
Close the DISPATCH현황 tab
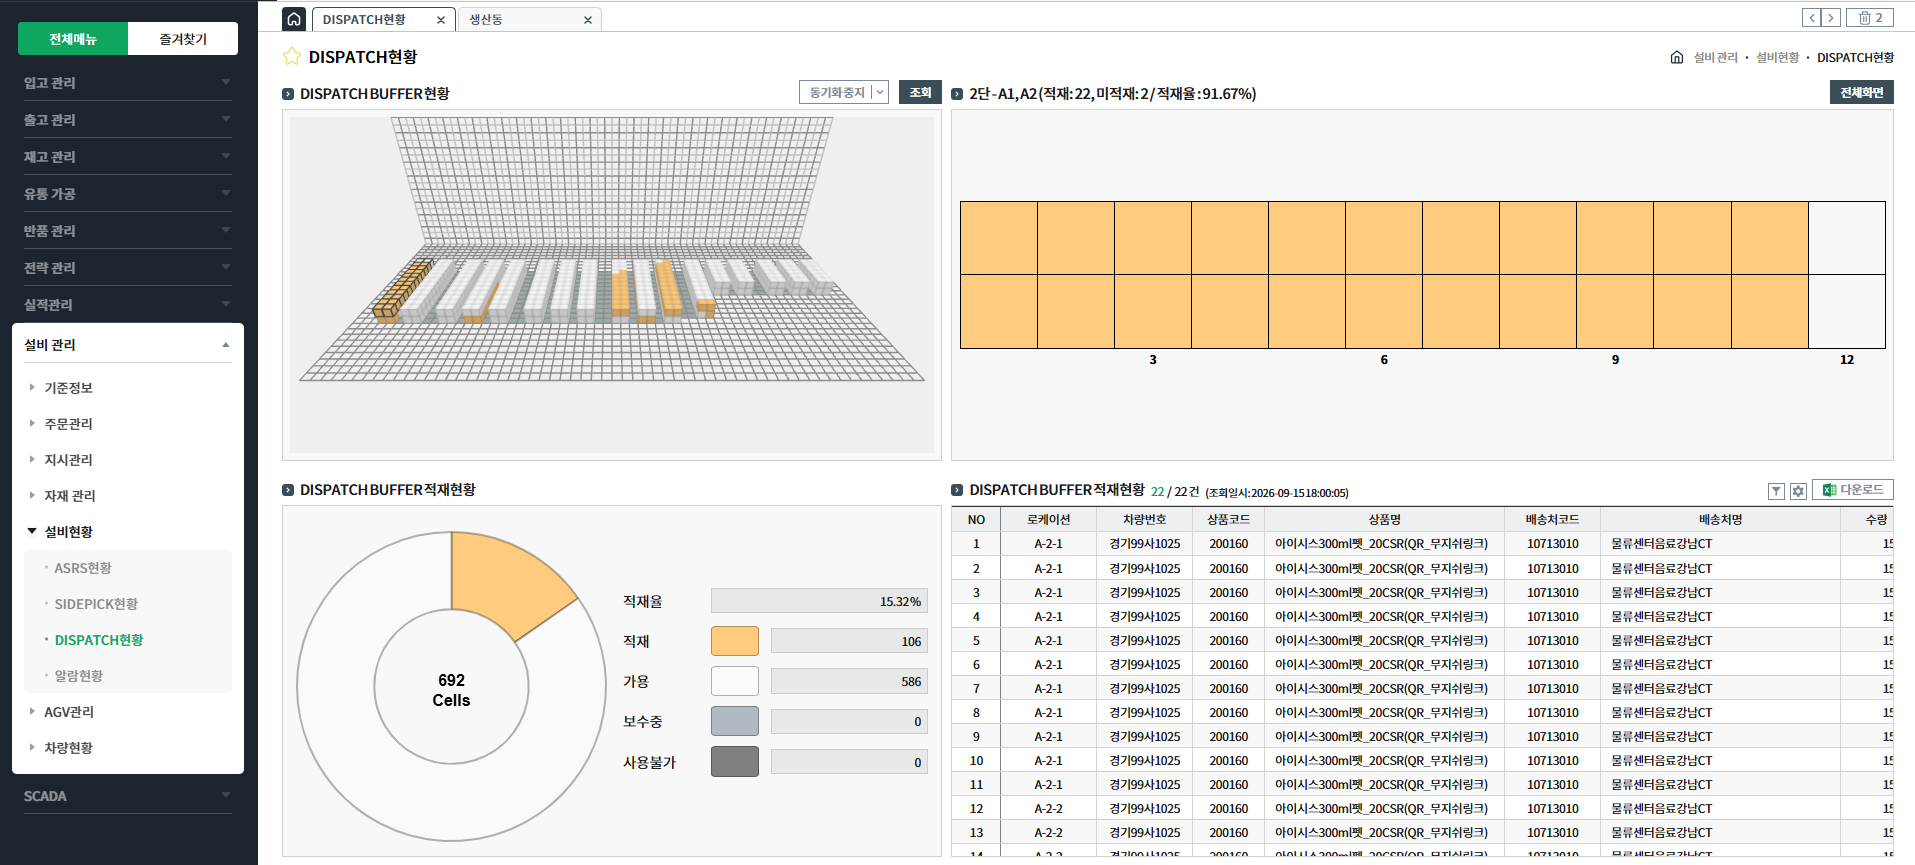[441, 20]
